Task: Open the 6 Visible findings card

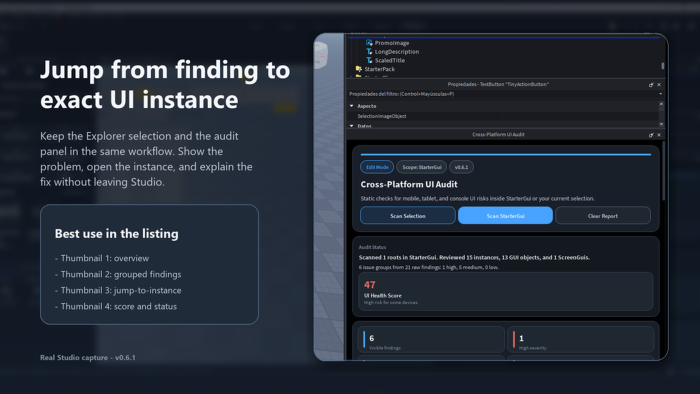Action: [431, 340]
